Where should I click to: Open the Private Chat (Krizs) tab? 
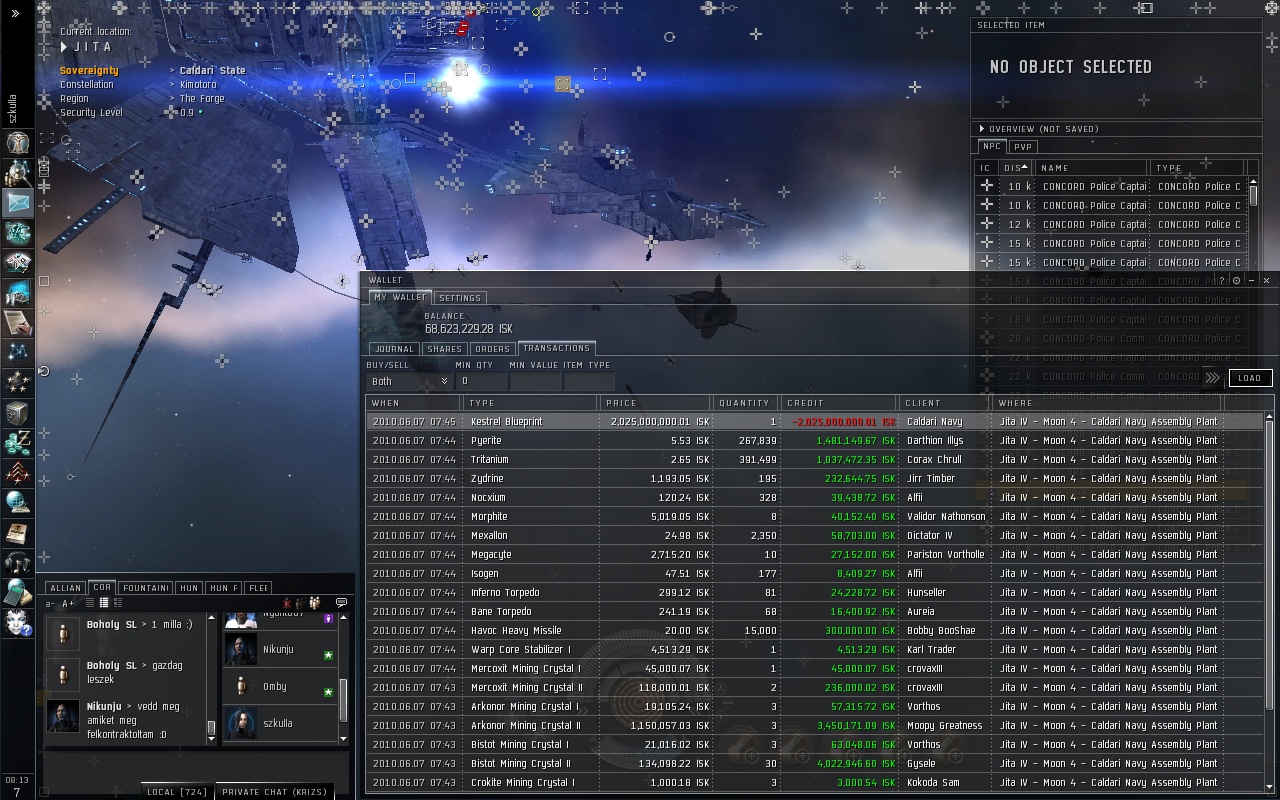point(275,791)
